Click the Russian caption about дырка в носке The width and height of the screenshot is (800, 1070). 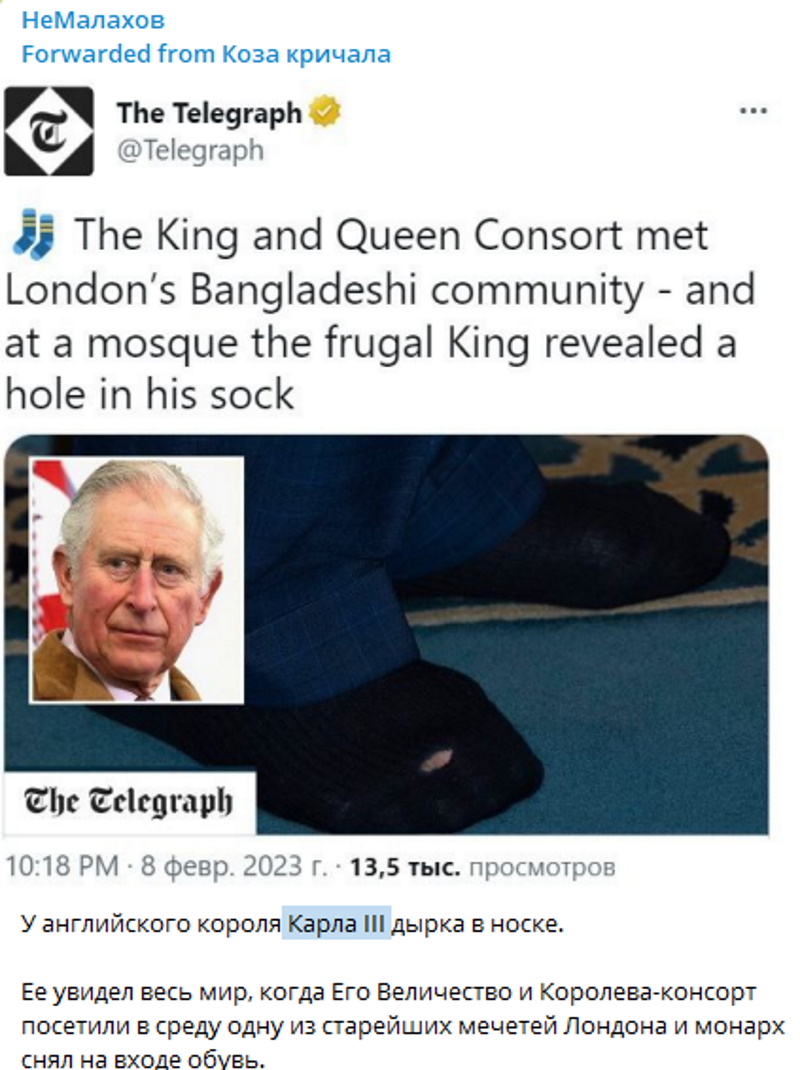point(293,924)
